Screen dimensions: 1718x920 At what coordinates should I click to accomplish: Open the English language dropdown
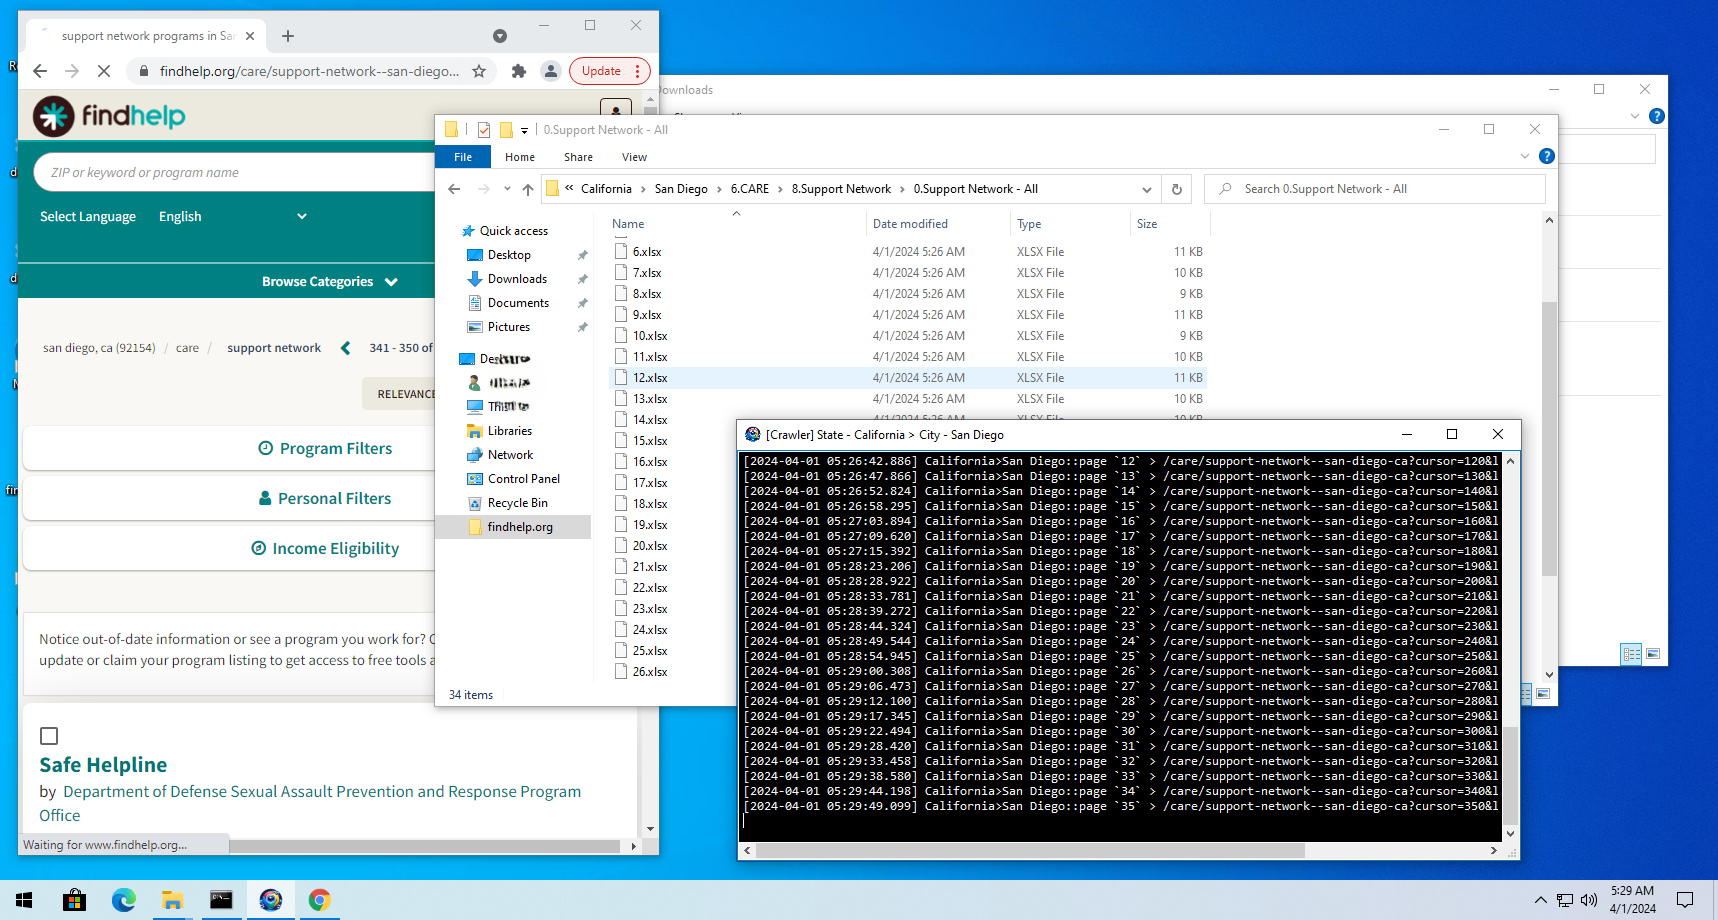[232, 217]
